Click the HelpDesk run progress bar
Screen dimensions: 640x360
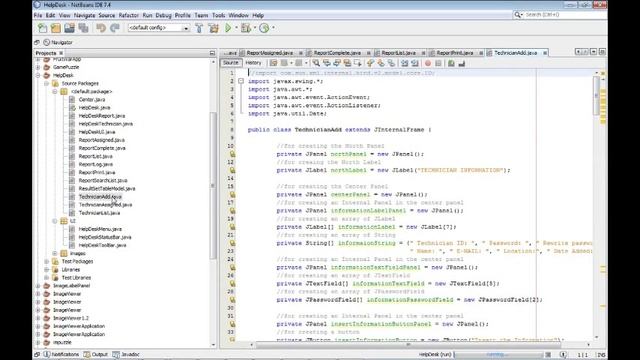[499, 354]
